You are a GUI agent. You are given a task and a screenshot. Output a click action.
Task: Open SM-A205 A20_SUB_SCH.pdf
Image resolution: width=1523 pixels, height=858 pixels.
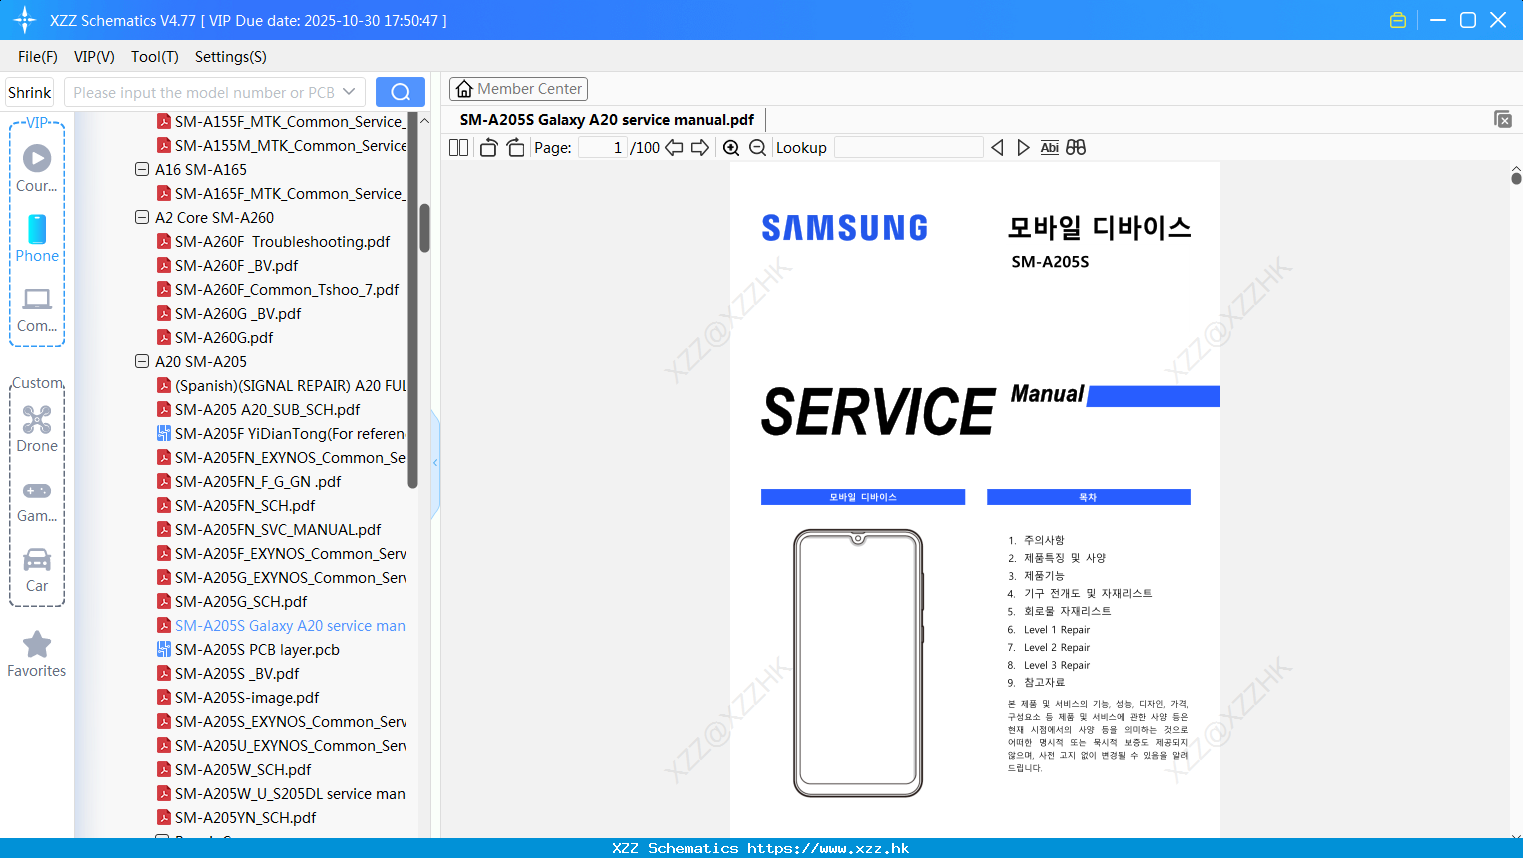tap(267, 410)
